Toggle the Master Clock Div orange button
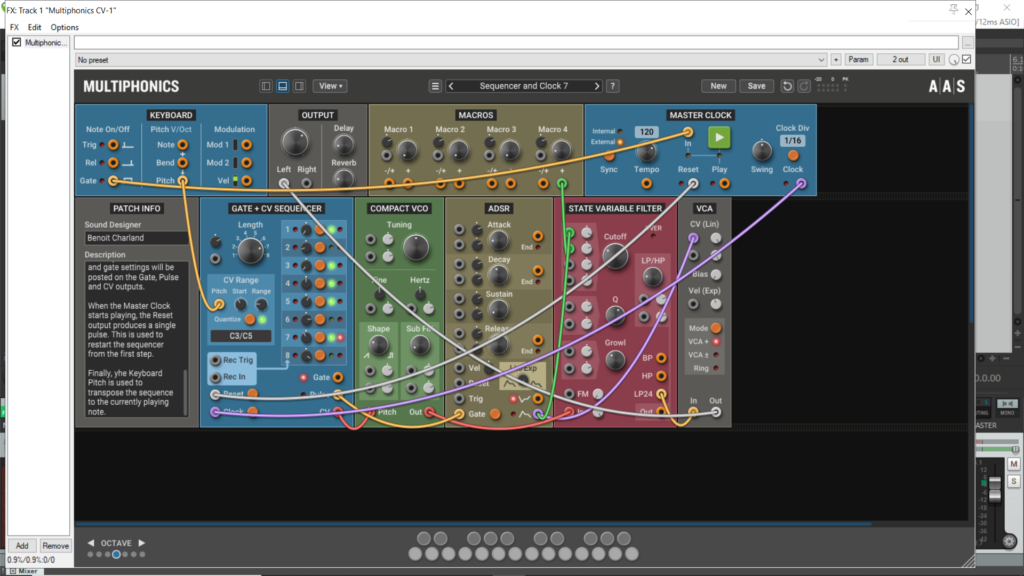 pyautogui.click(x=793, y=156)
